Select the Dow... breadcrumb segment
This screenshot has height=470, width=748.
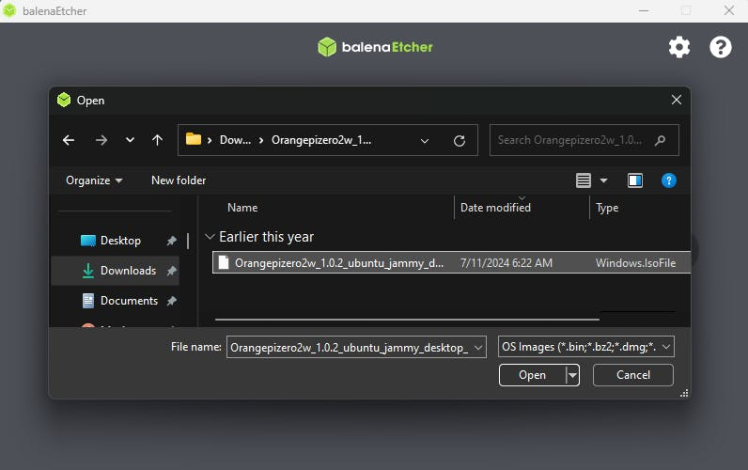pyautogui.click(x=235, y=140)
